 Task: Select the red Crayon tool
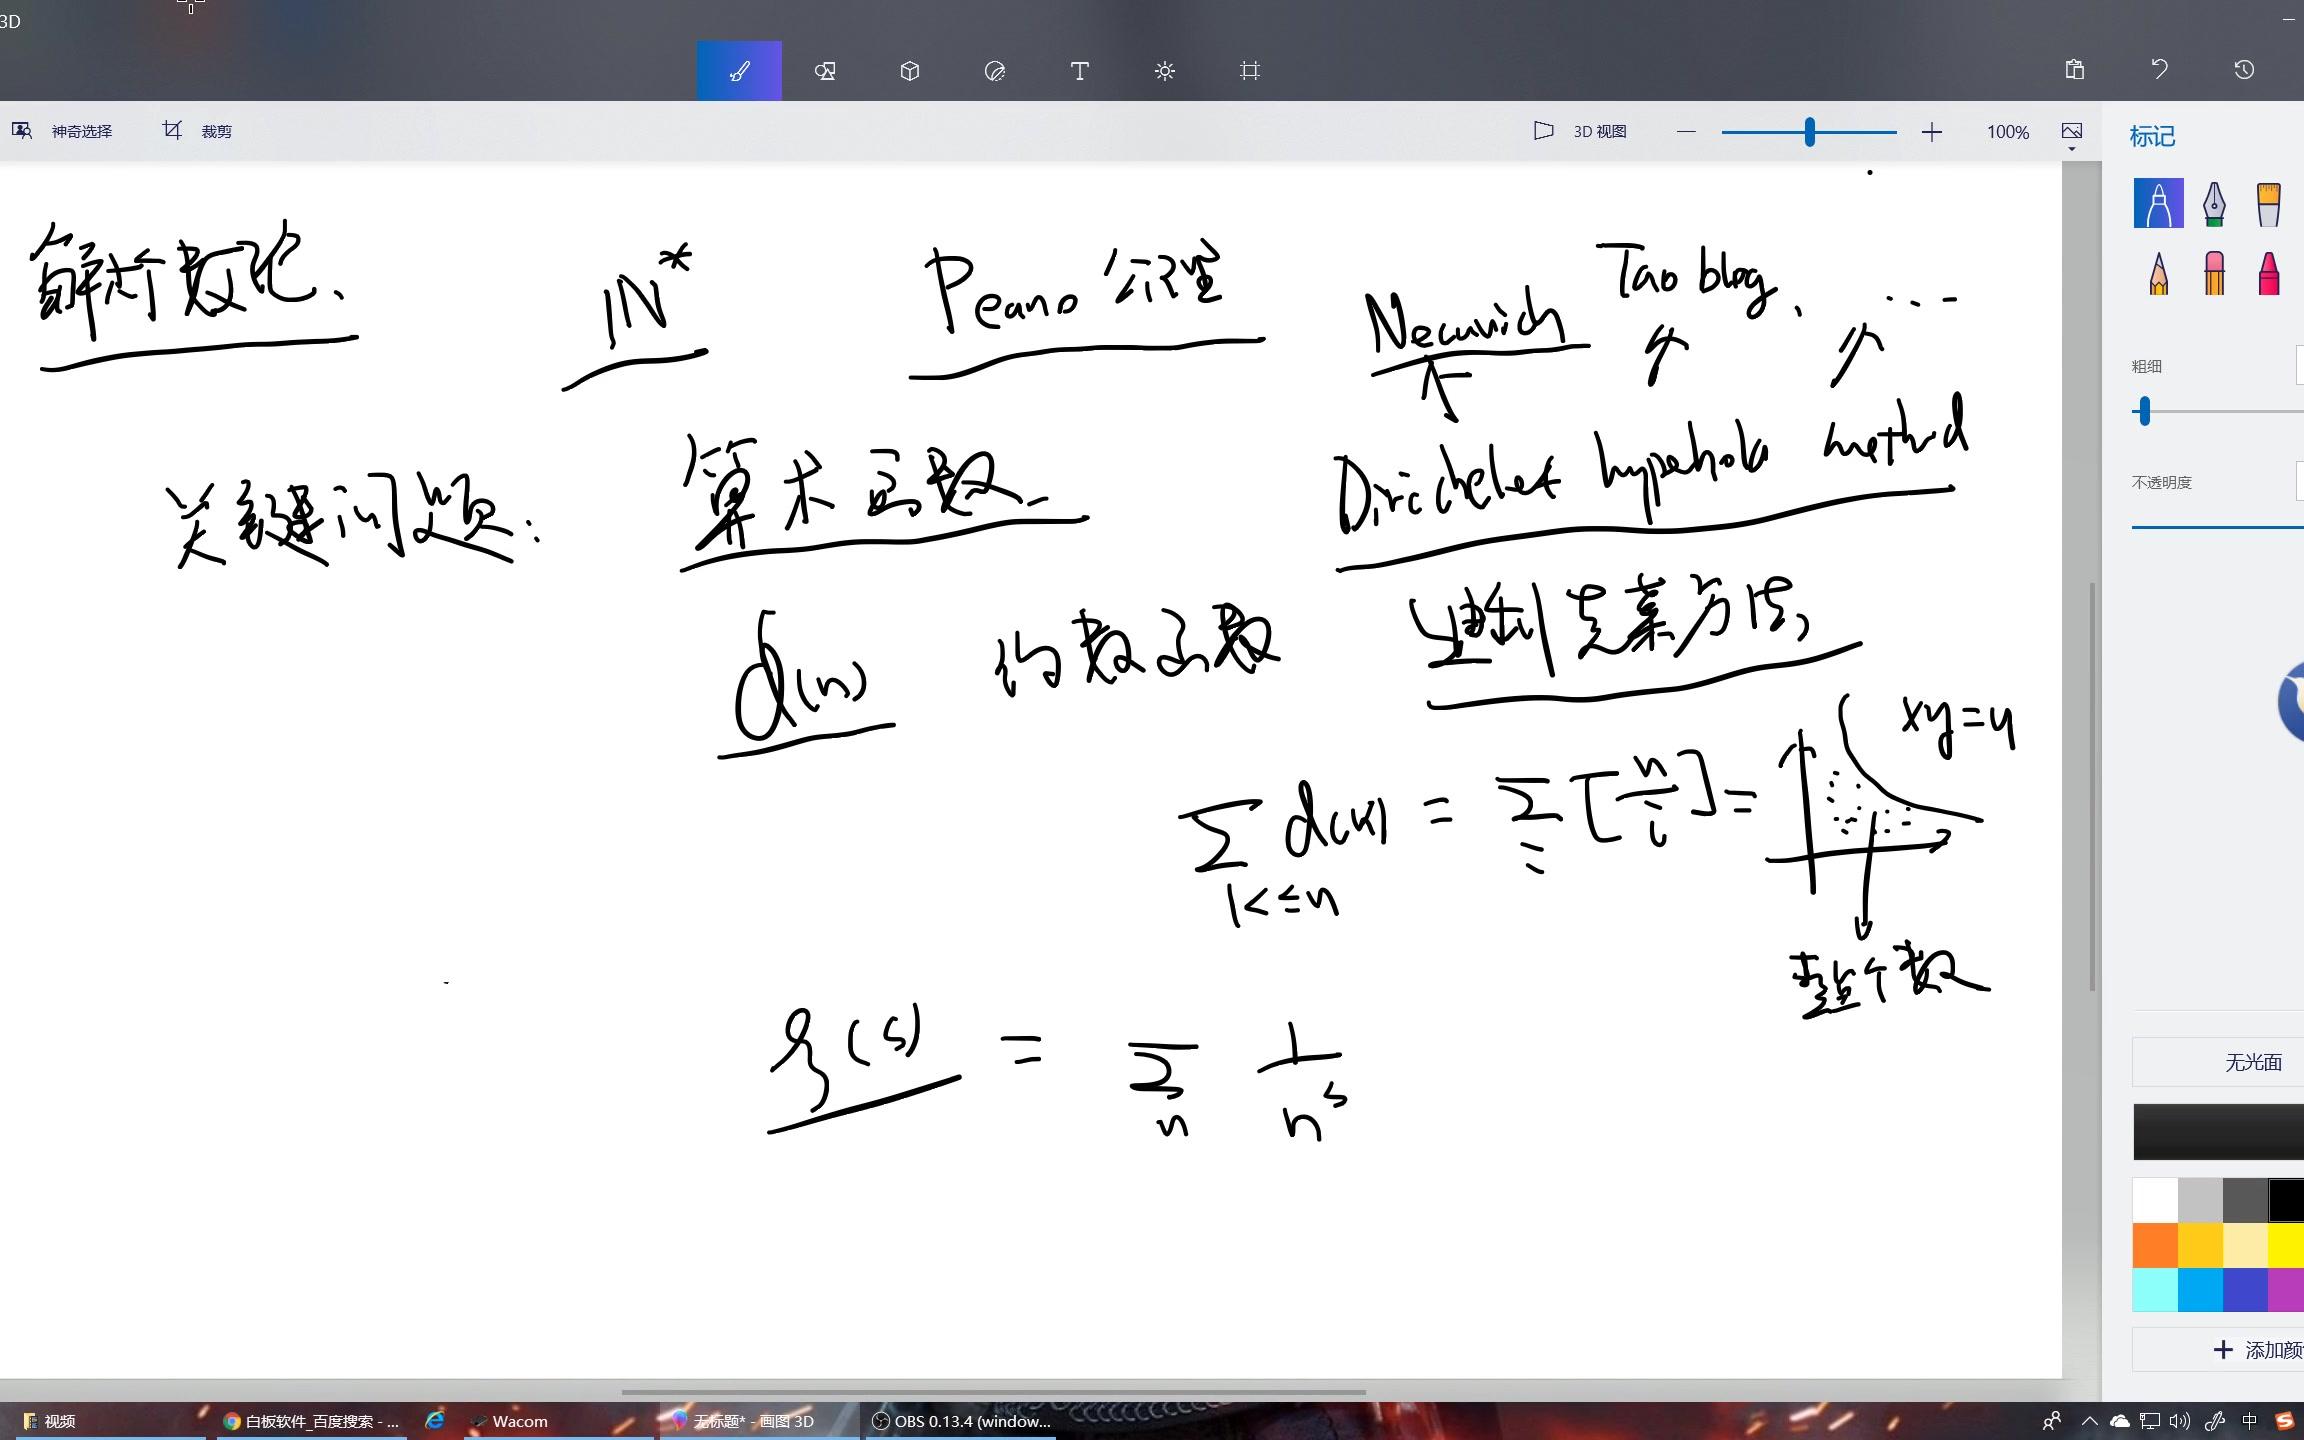point(2268,272)
